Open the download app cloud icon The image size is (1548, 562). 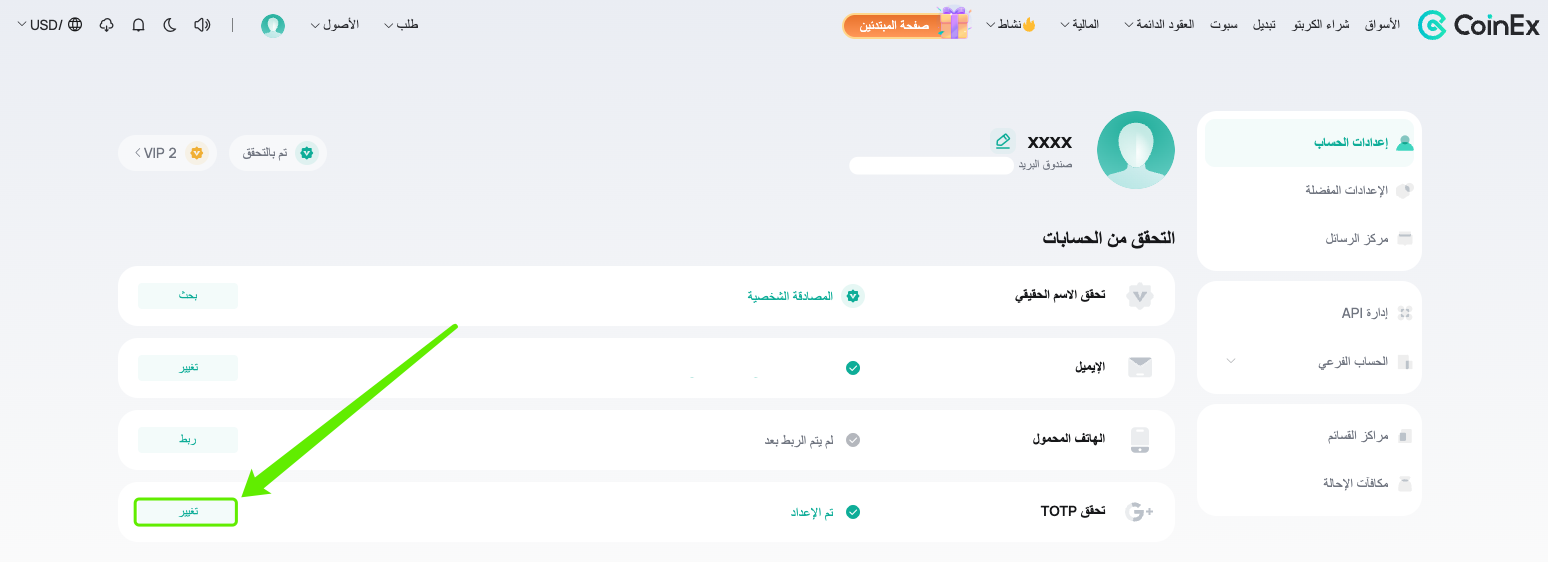point(107,25)
